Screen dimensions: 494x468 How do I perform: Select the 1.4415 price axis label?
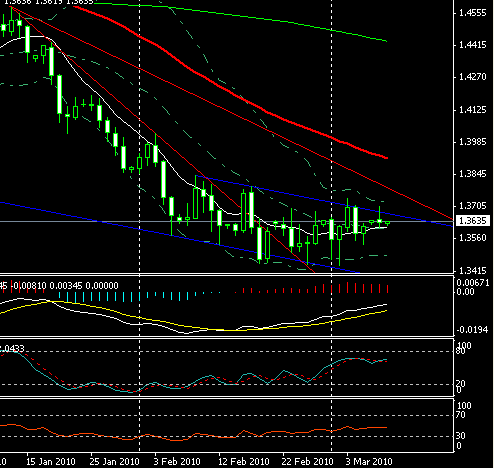[473, 45]
